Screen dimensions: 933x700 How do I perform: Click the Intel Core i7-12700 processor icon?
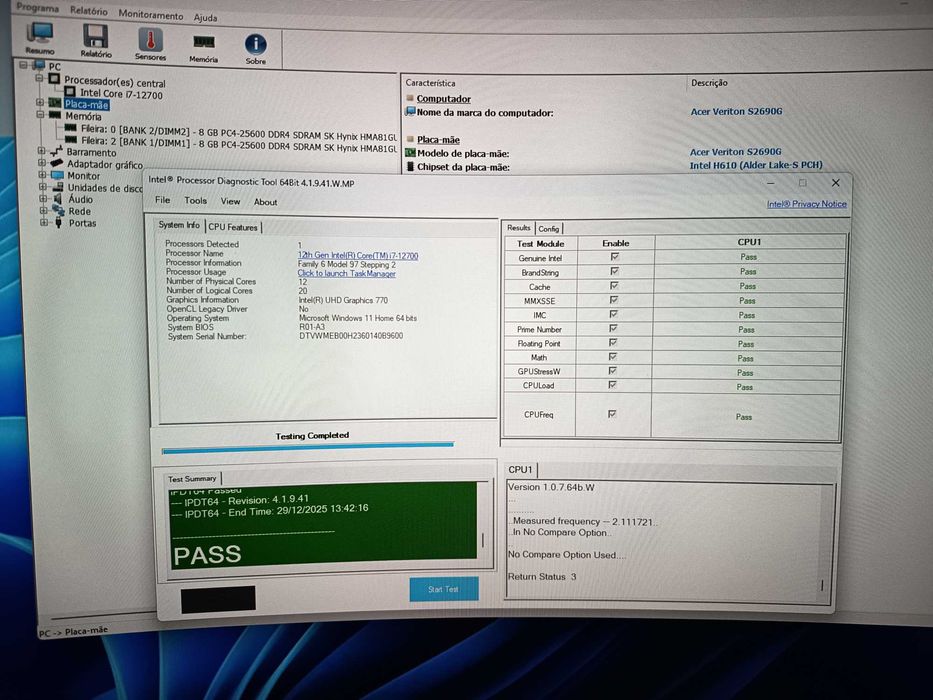[70, 92]
